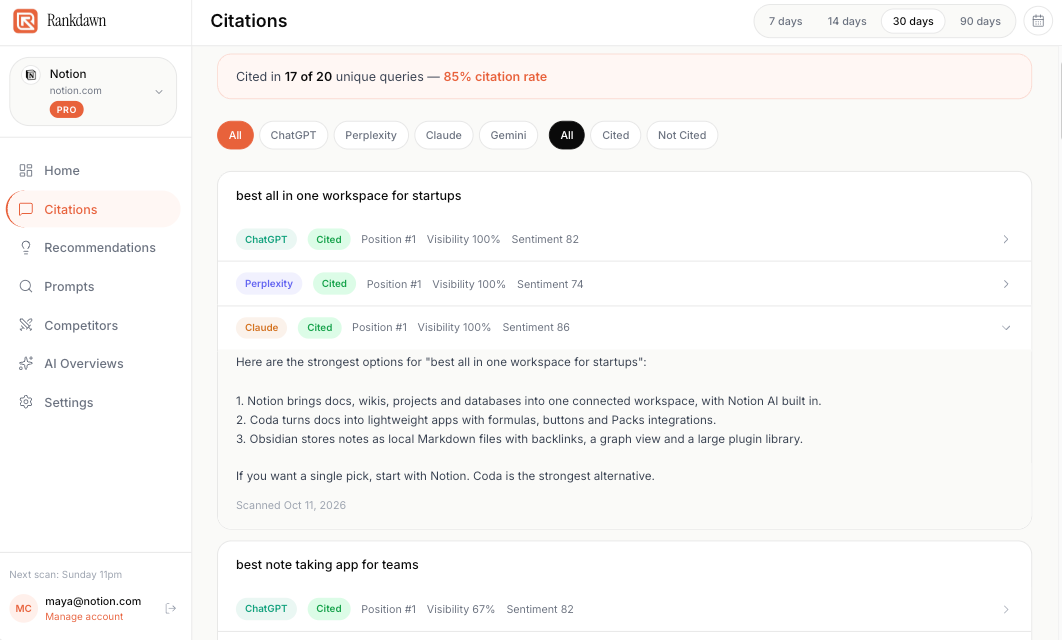Click the Competitors crossed swords icon
The width and height of the screenshot is (1062, 640).
pos(26,325)
